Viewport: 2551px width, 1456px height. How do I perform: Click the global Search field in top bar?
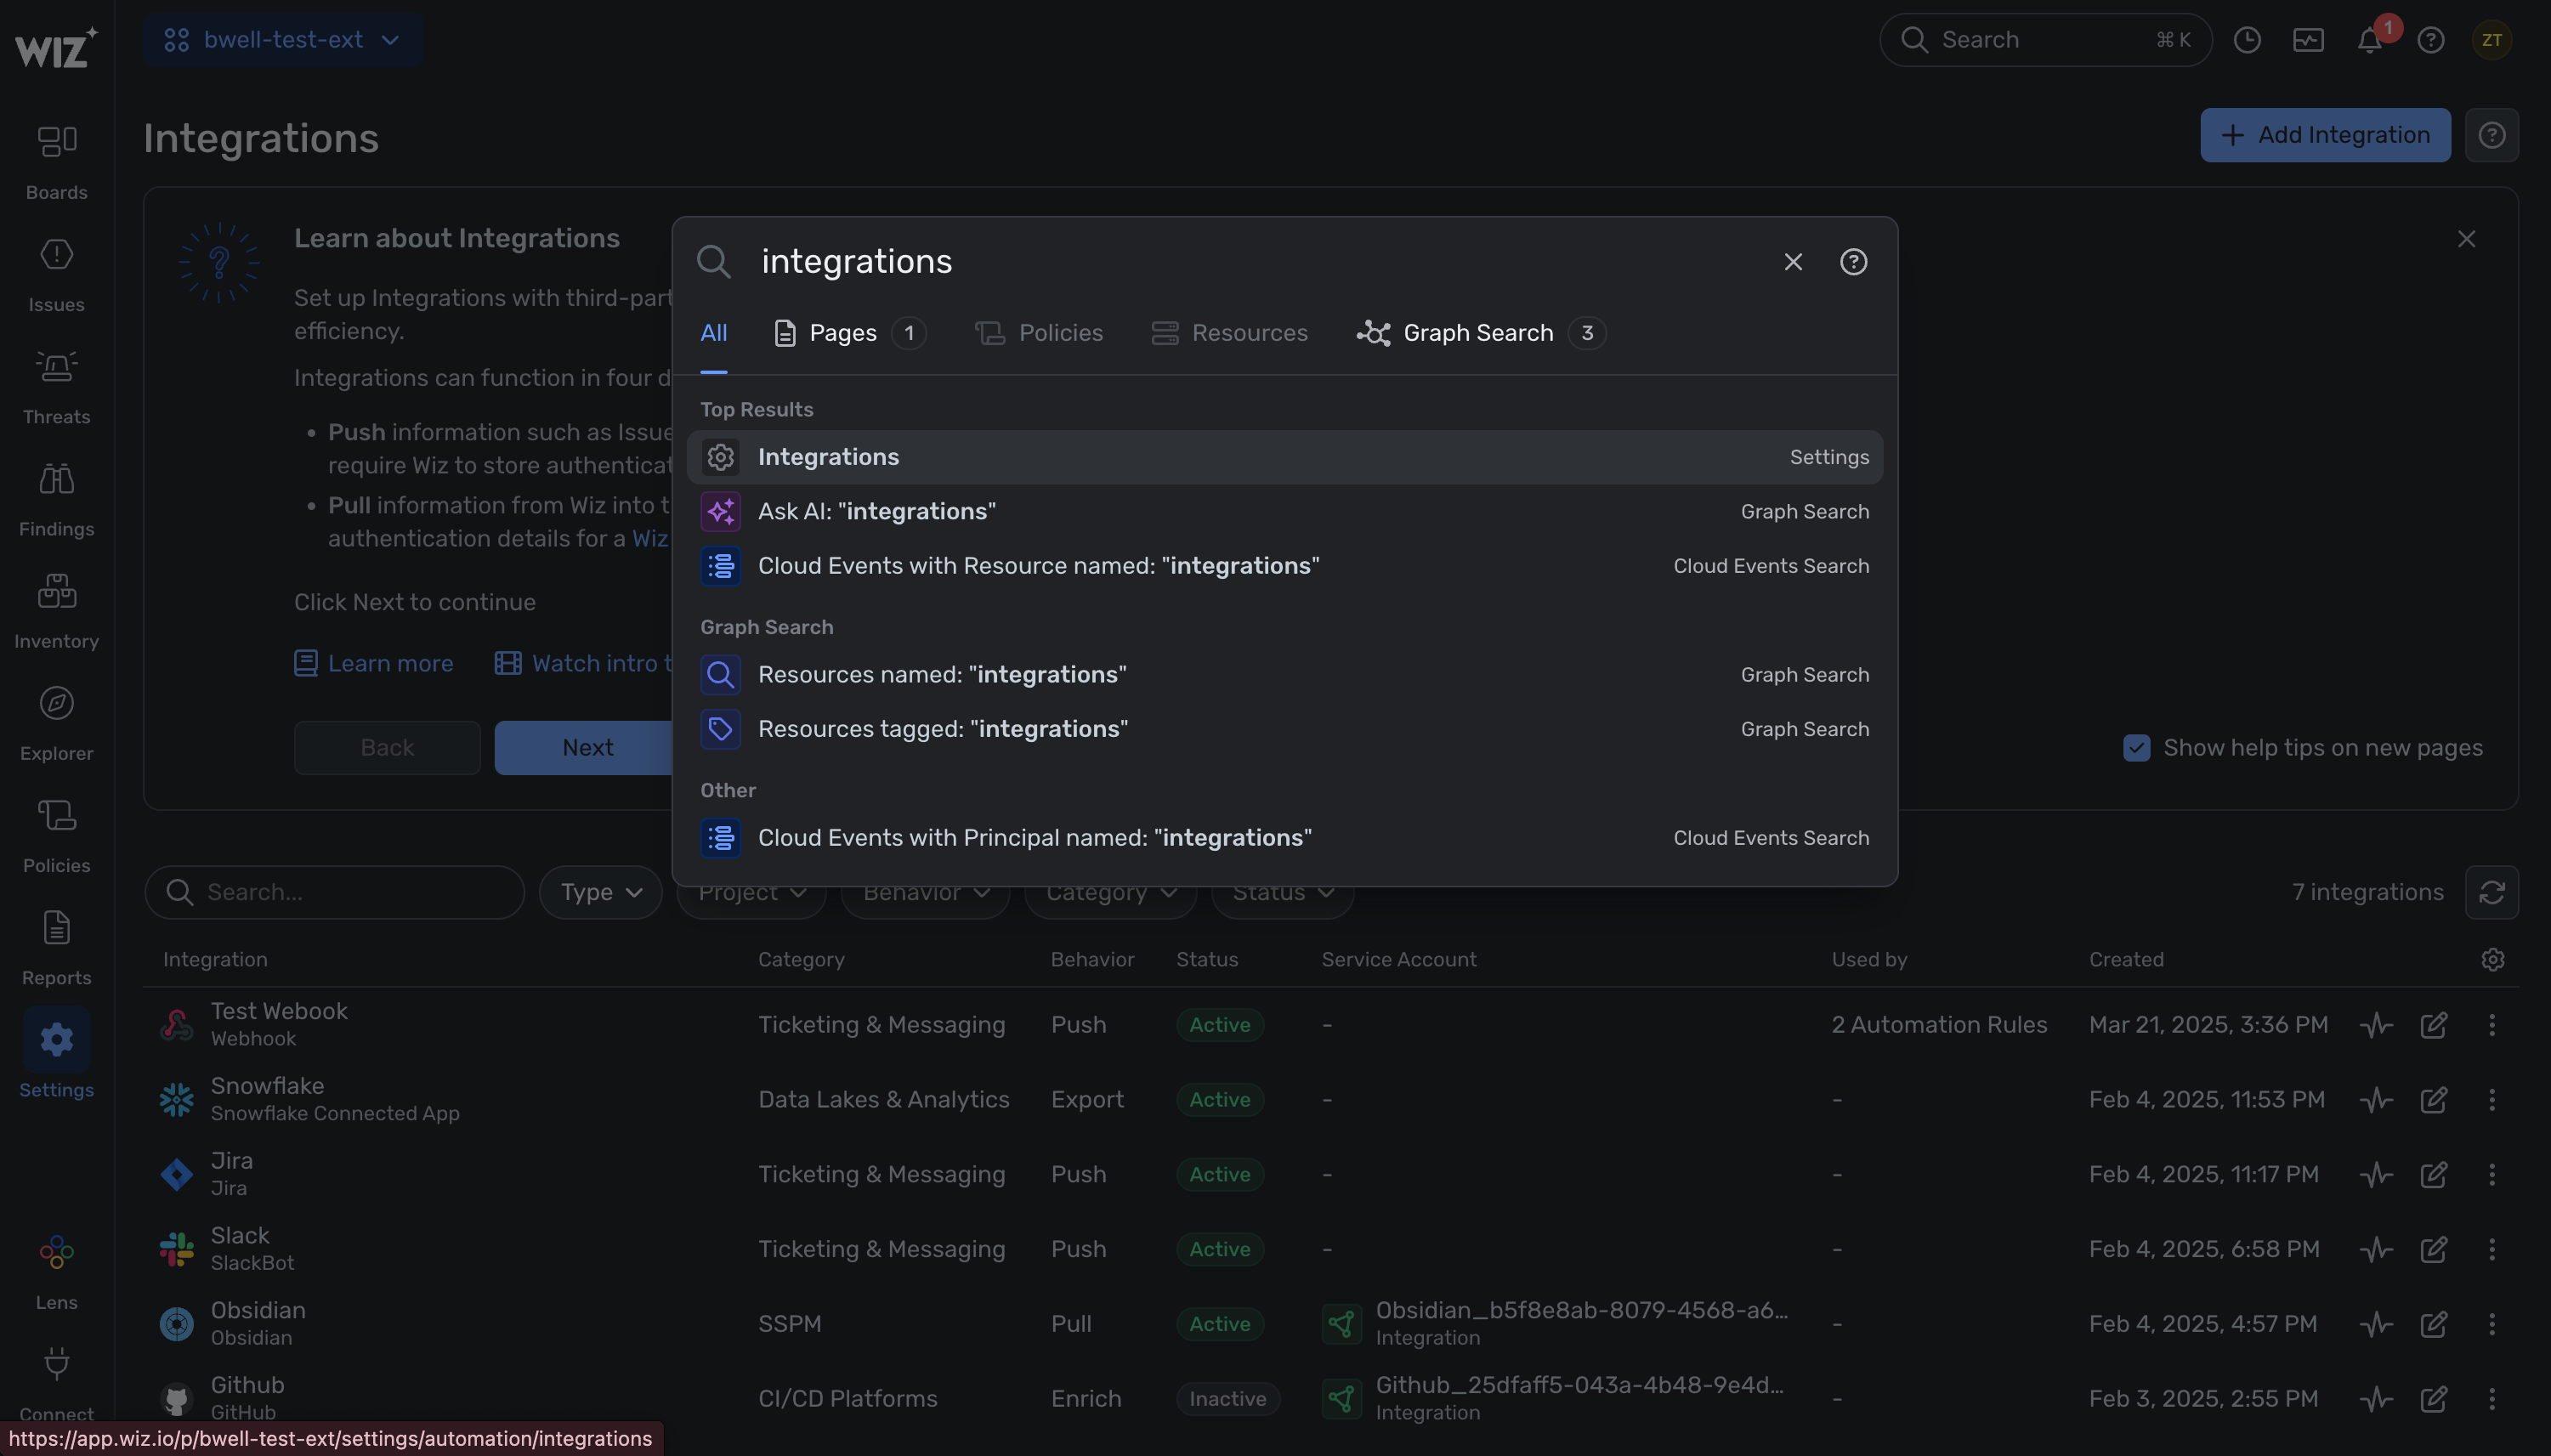(2045, 40)
